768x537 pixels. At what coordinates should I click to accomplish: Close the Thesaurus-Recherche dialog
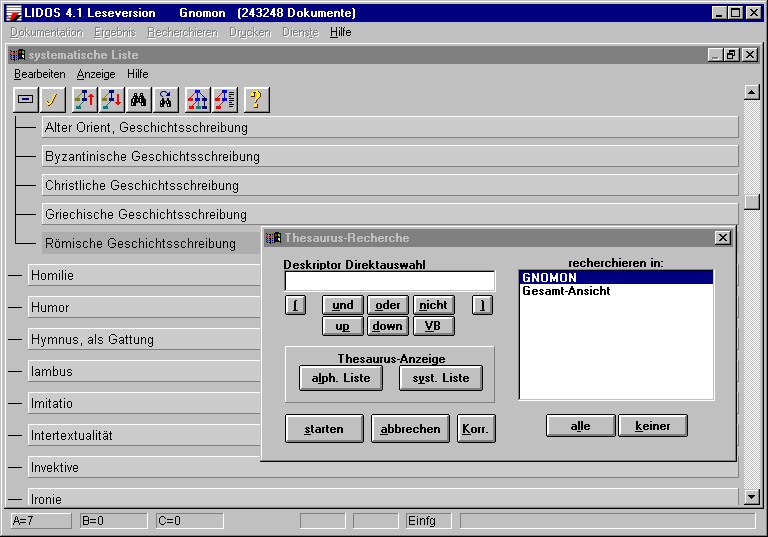click(x=723, y=238)
